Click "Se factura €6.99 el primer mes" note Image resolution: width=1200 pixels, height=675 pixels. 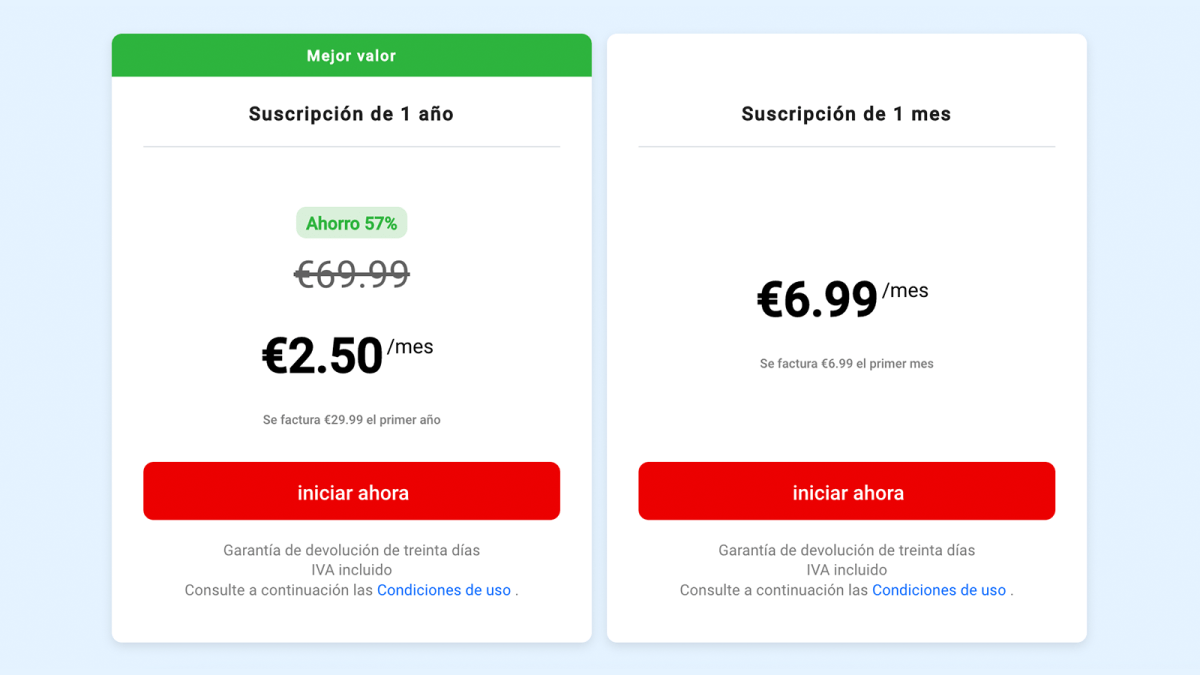tap(846, 364)
